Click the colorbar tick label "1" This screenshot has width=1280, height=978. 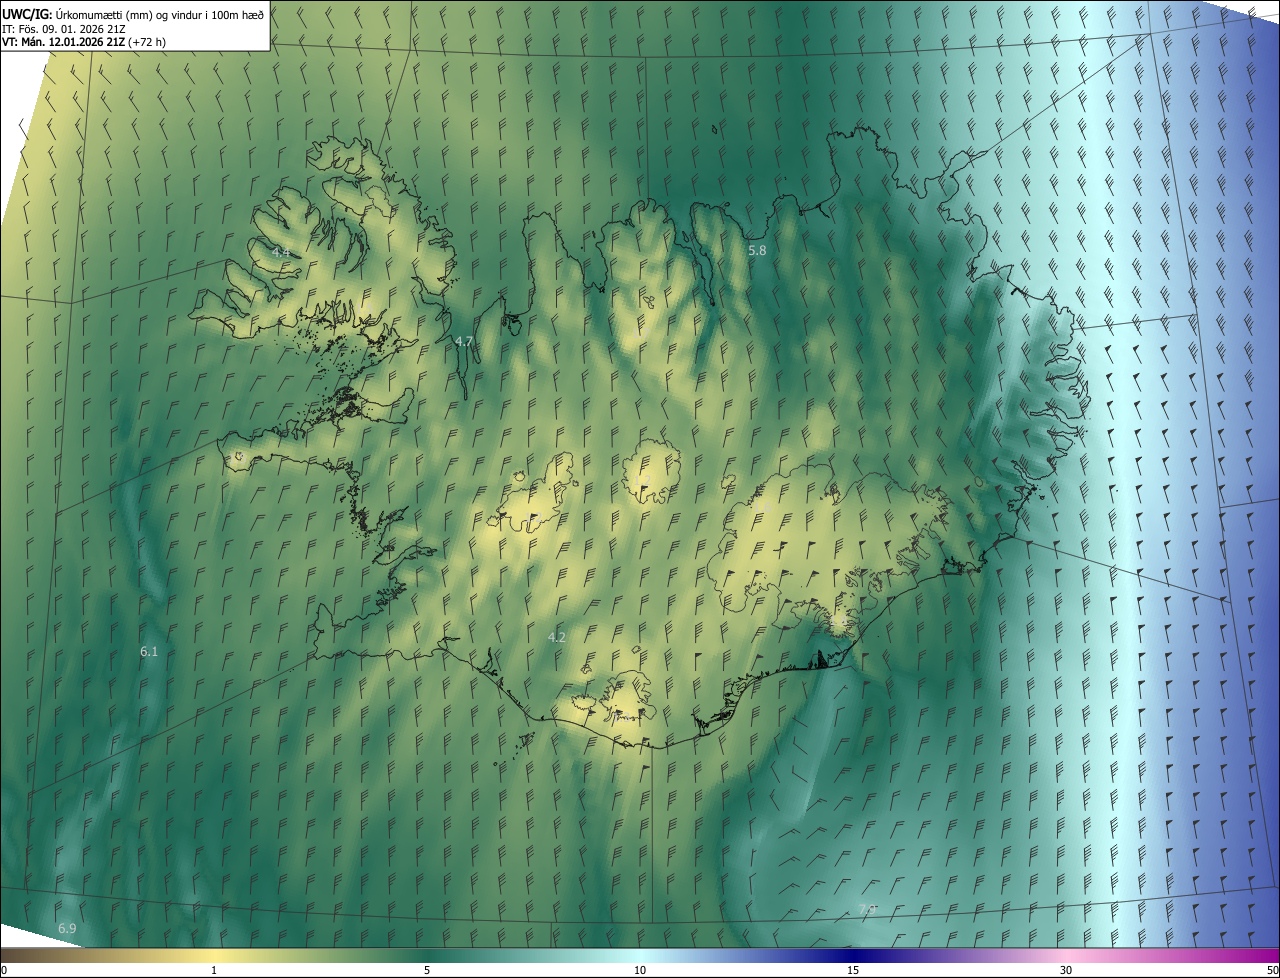click(214, 970)
